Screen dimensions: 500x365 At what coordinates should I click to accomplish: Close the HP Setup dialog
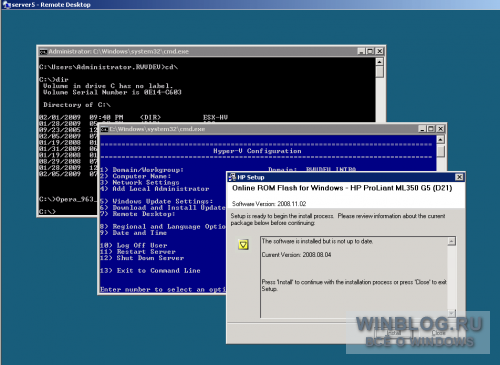[459, 177]
